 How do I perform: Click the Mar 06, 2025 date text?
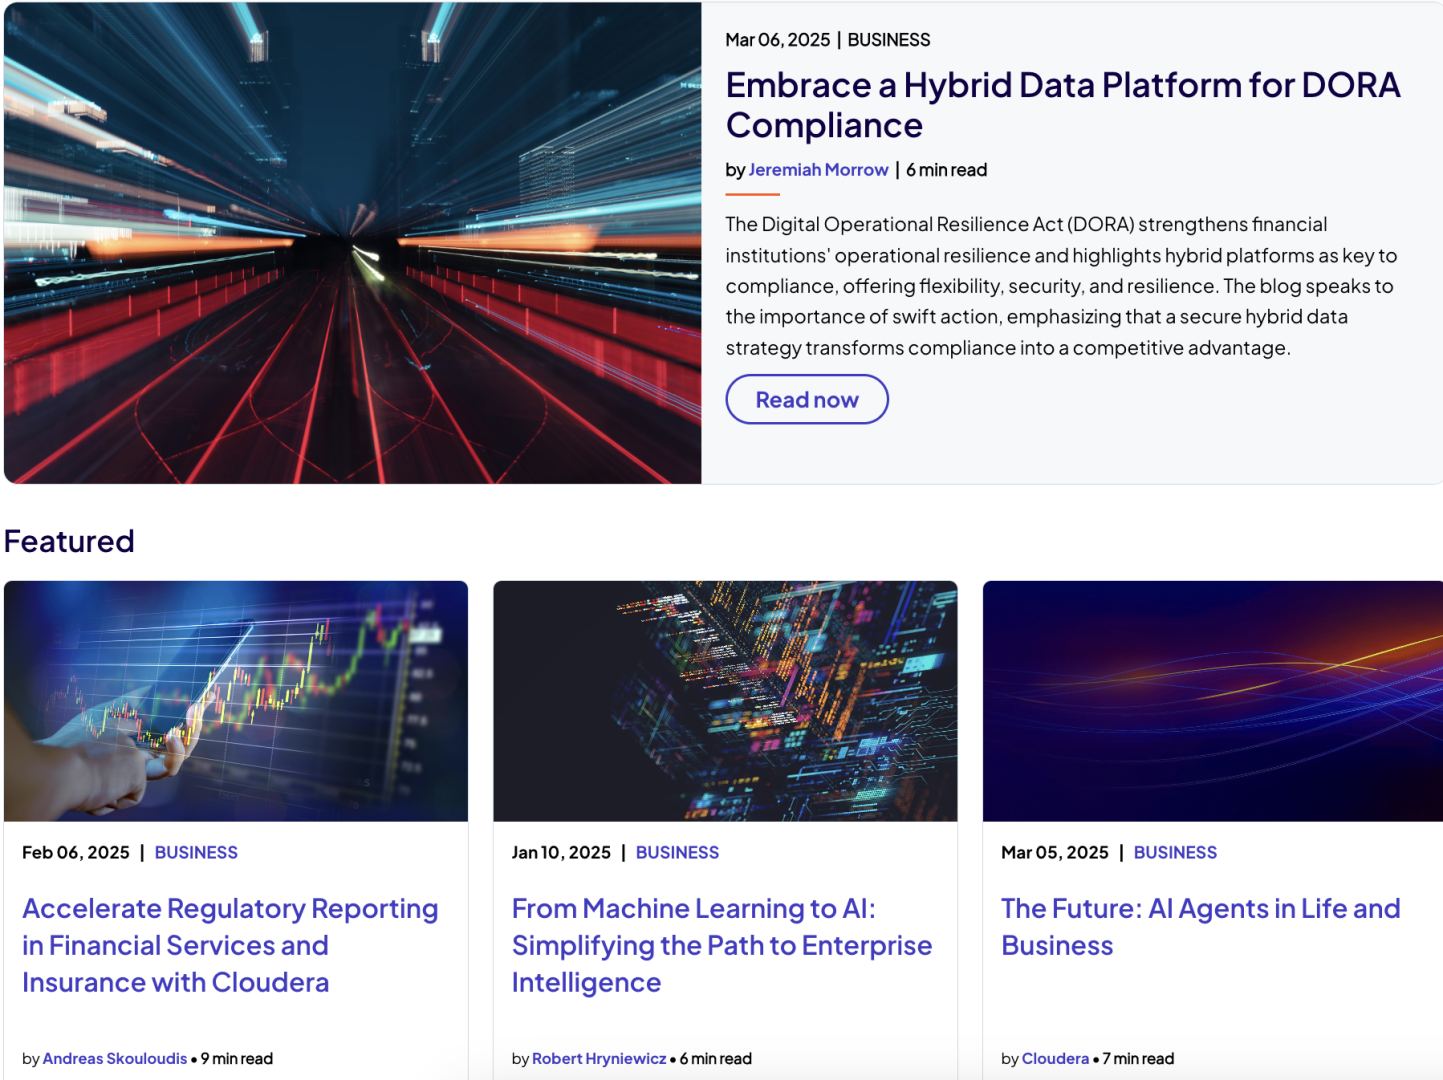777,40
